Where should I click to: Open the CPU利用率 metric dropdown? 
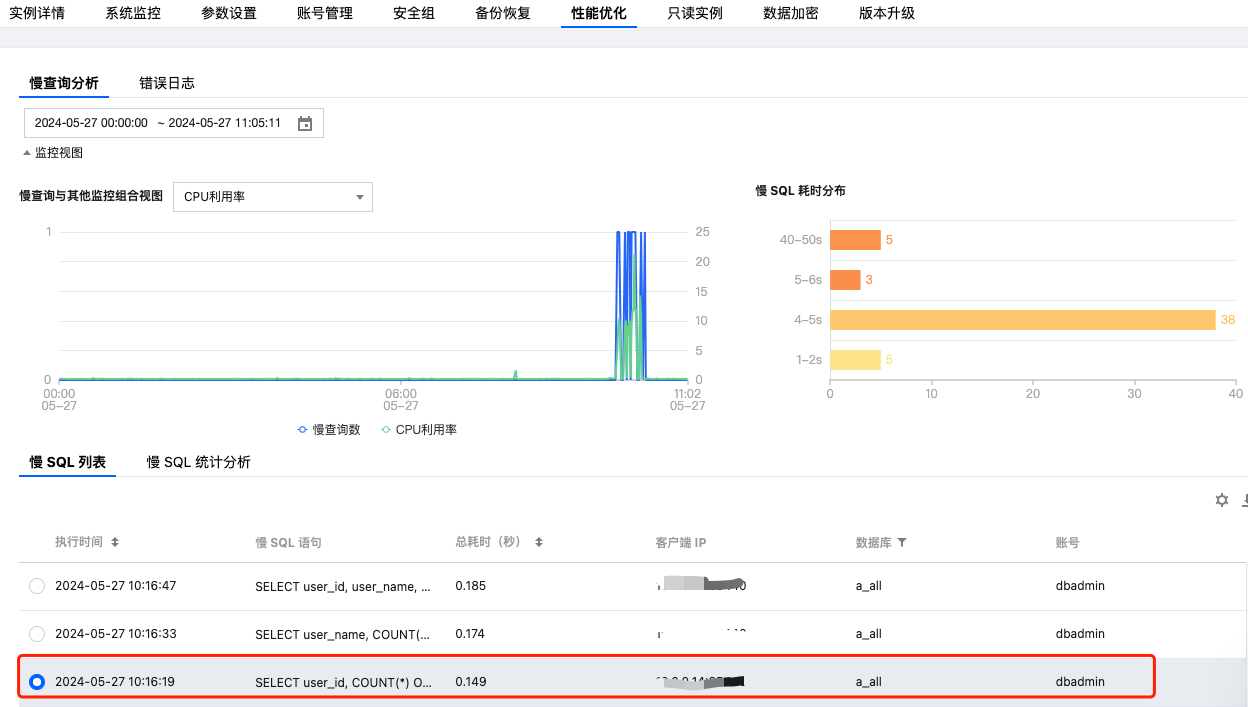(273, 197)
